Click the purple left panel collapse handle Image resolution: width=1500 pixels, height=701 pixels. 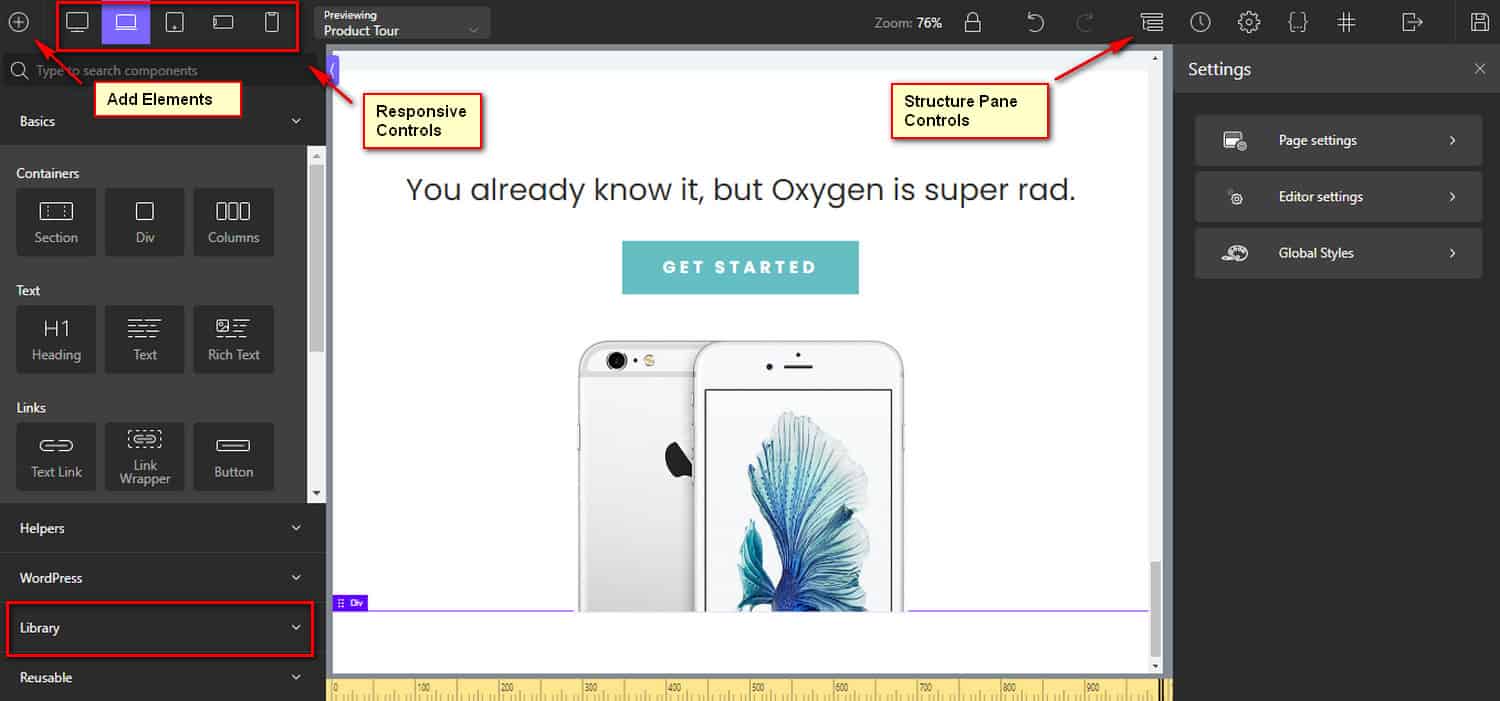click(334, 69)
